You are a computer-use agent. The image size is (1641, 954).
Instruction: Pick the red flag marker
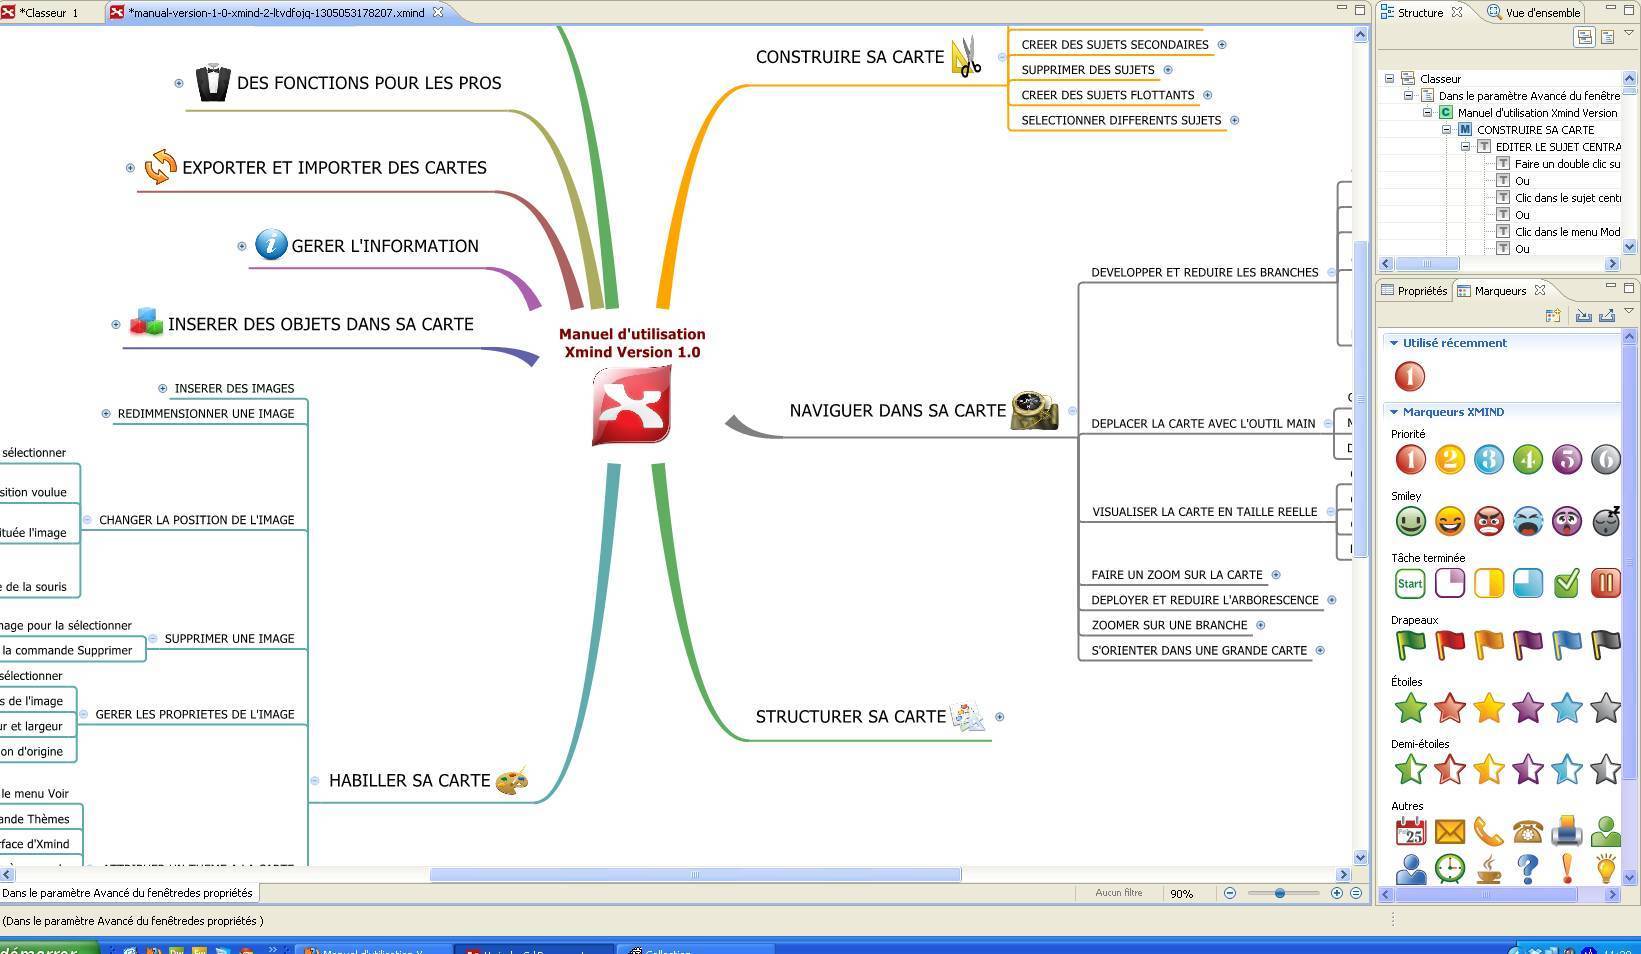pos(1449,645)
